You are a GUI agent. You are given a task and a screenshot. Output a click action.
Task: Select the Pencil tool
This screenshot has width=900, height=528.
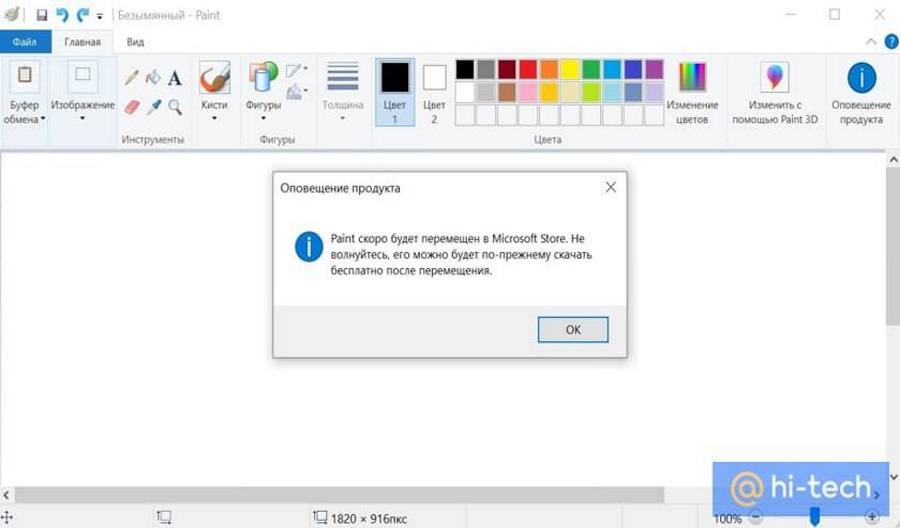tap(131, 77)
